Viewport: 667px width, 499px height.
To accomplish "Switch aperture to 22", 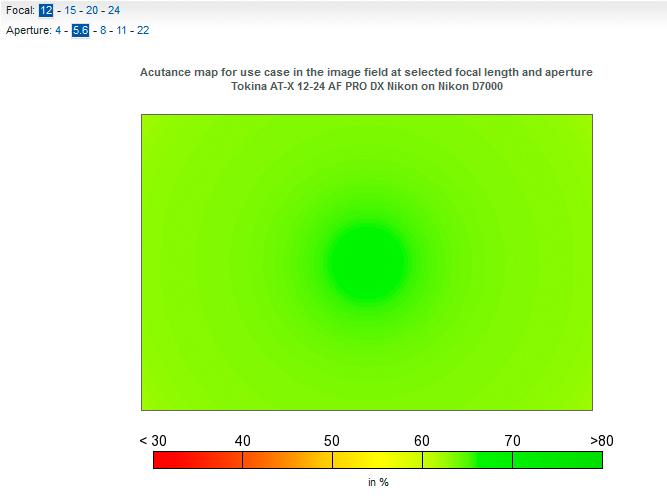I will [143, 30].
